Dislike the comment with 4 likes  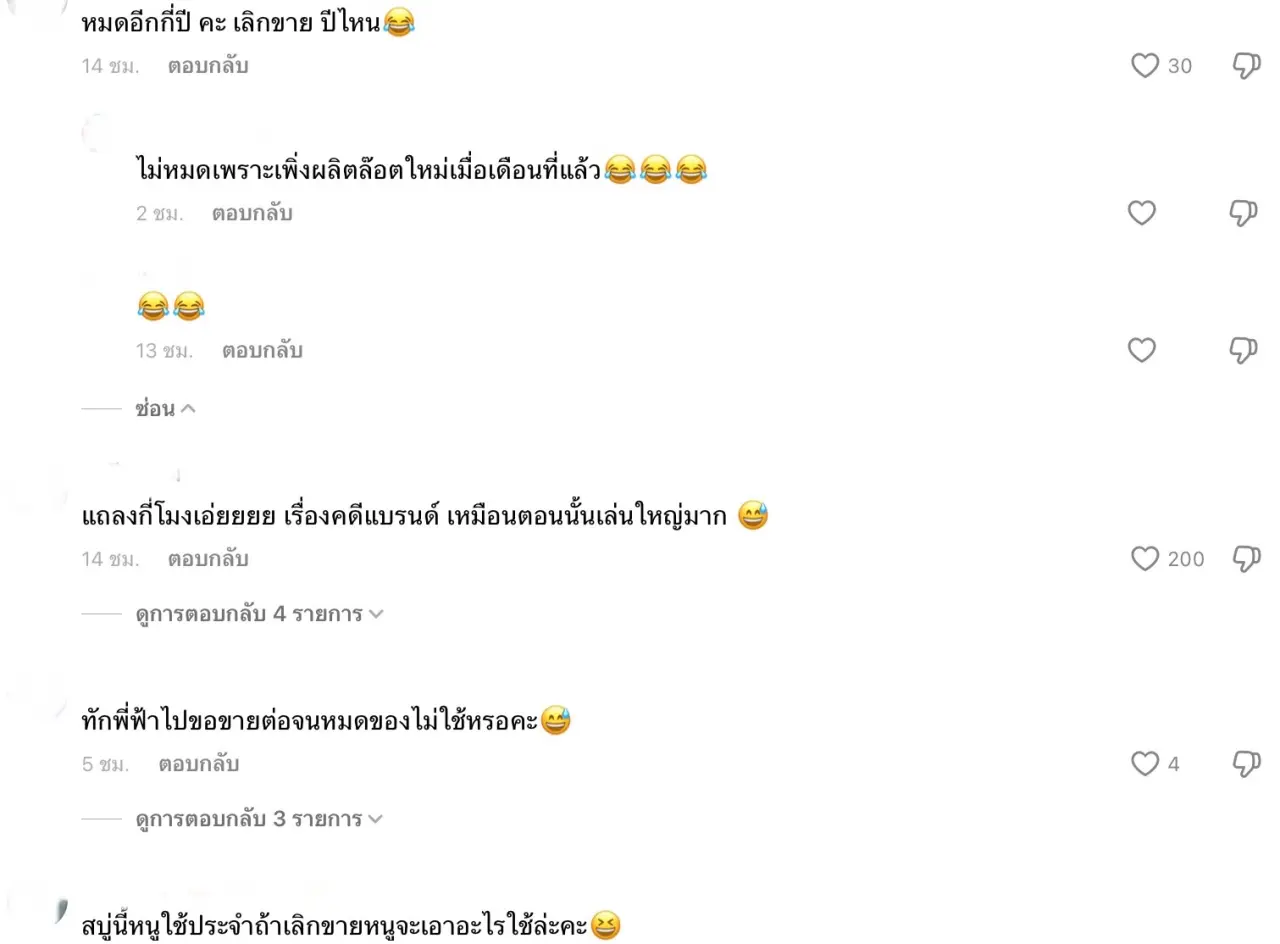pos(1245,764)
